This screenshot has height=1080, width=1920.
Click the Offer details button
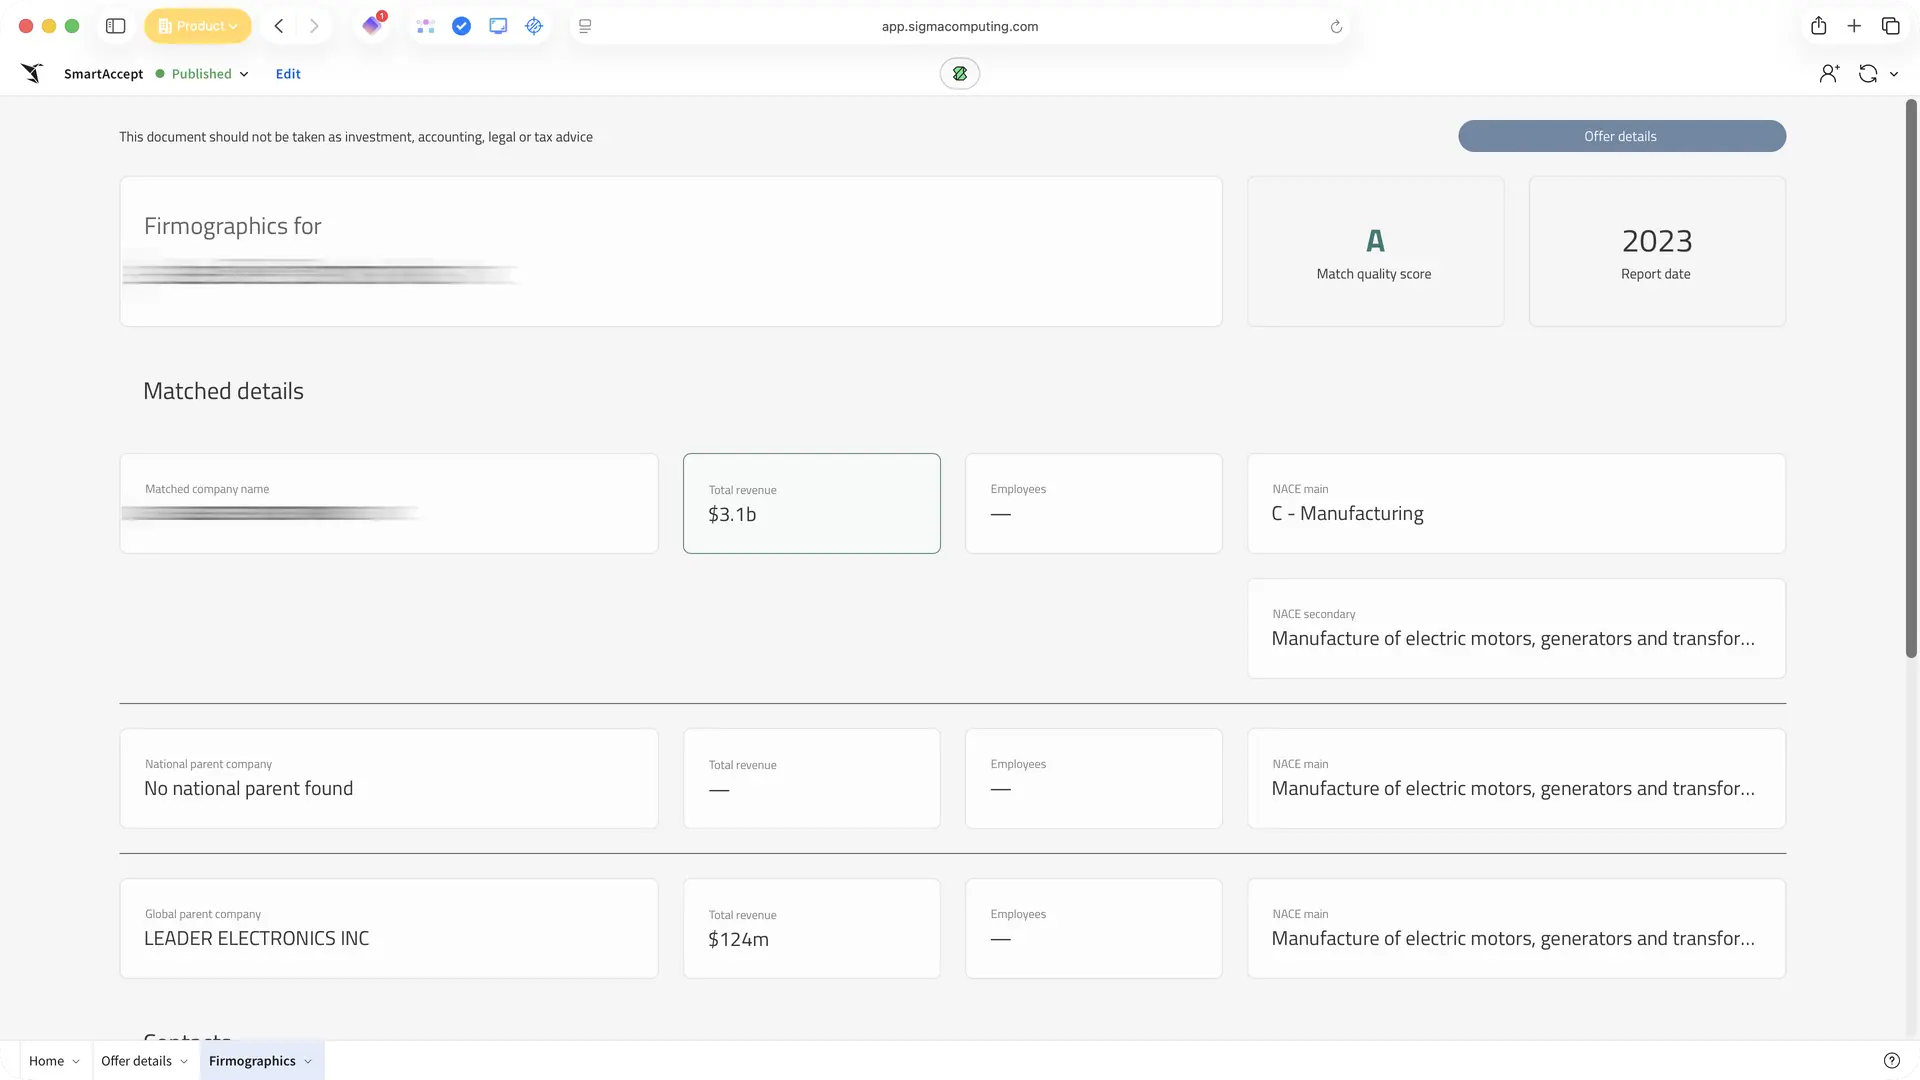pyautogui.click(x=1621, y=136)
